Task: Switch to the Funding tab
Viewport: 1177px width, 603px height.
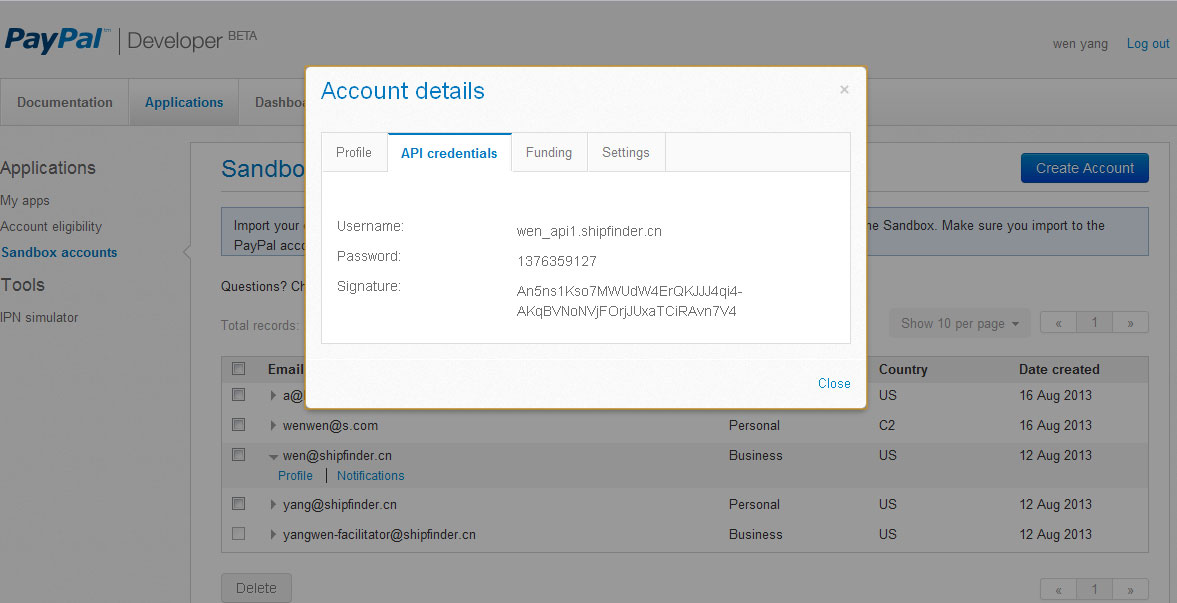Action: [549, 152]
